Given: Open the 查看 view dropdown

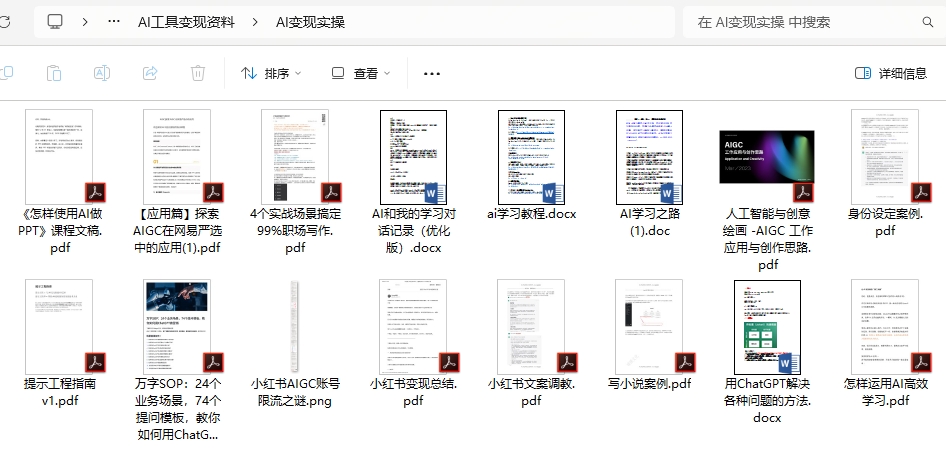Looking at the screenshot, I should [x=360, y=73].
